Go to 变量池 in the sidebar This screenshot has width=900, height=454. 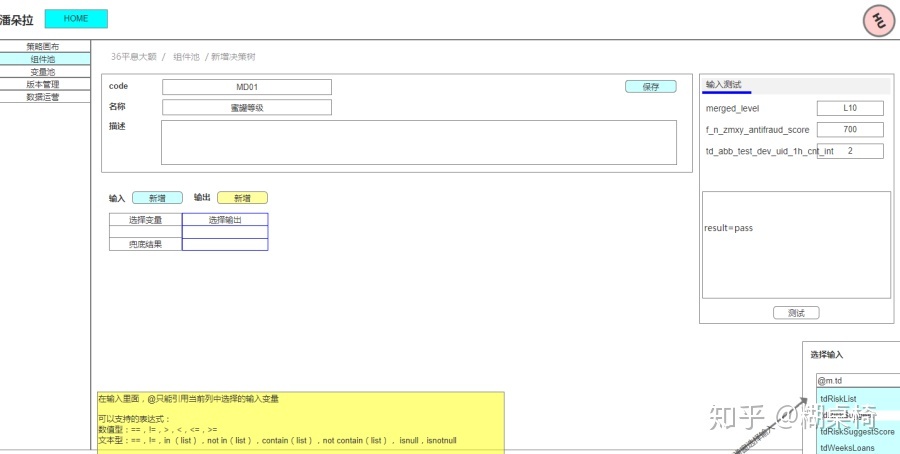tap(43, 72)
